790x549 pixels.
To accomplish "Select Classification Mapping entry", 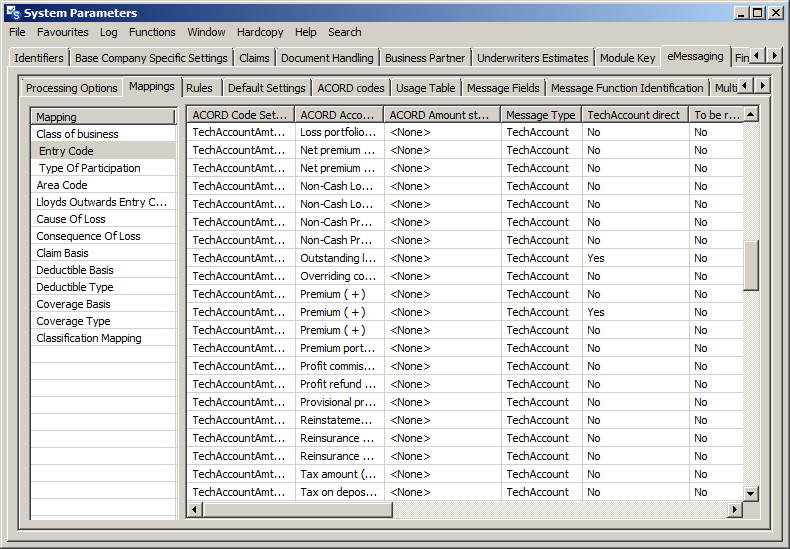I will pos(103,338).
